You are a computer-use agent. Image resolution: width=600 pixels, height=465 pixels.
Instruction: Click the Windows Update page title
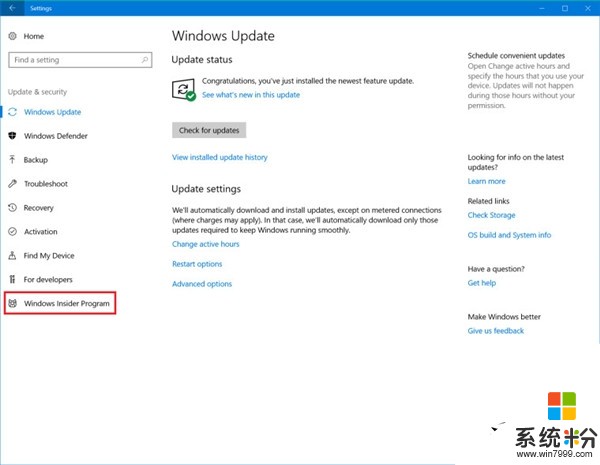(223, 36)
